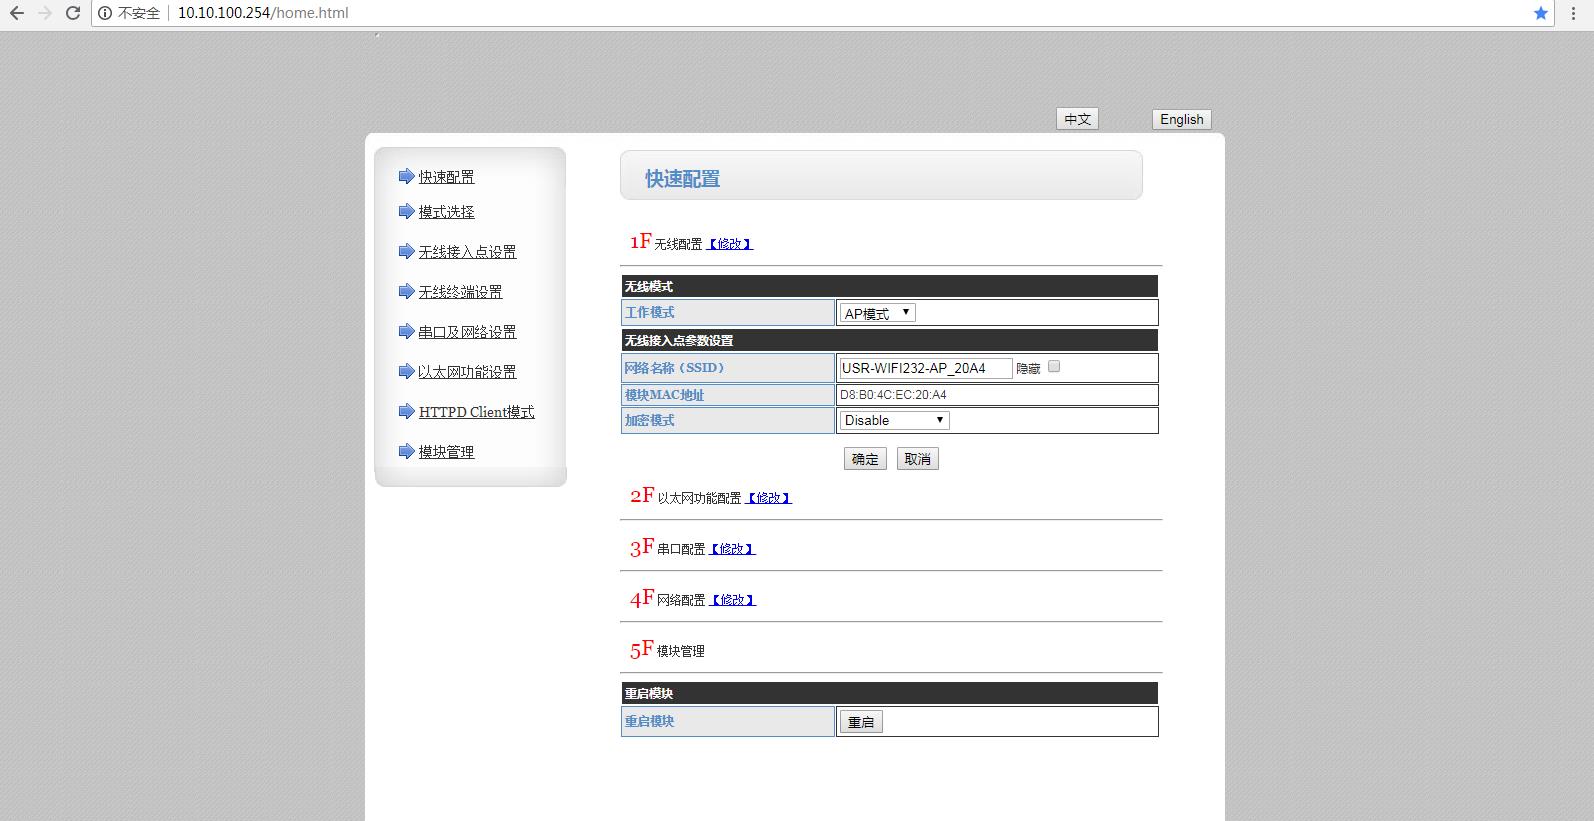Click the 修改 link for 2F 以太网功能配置

click(769, 498)
